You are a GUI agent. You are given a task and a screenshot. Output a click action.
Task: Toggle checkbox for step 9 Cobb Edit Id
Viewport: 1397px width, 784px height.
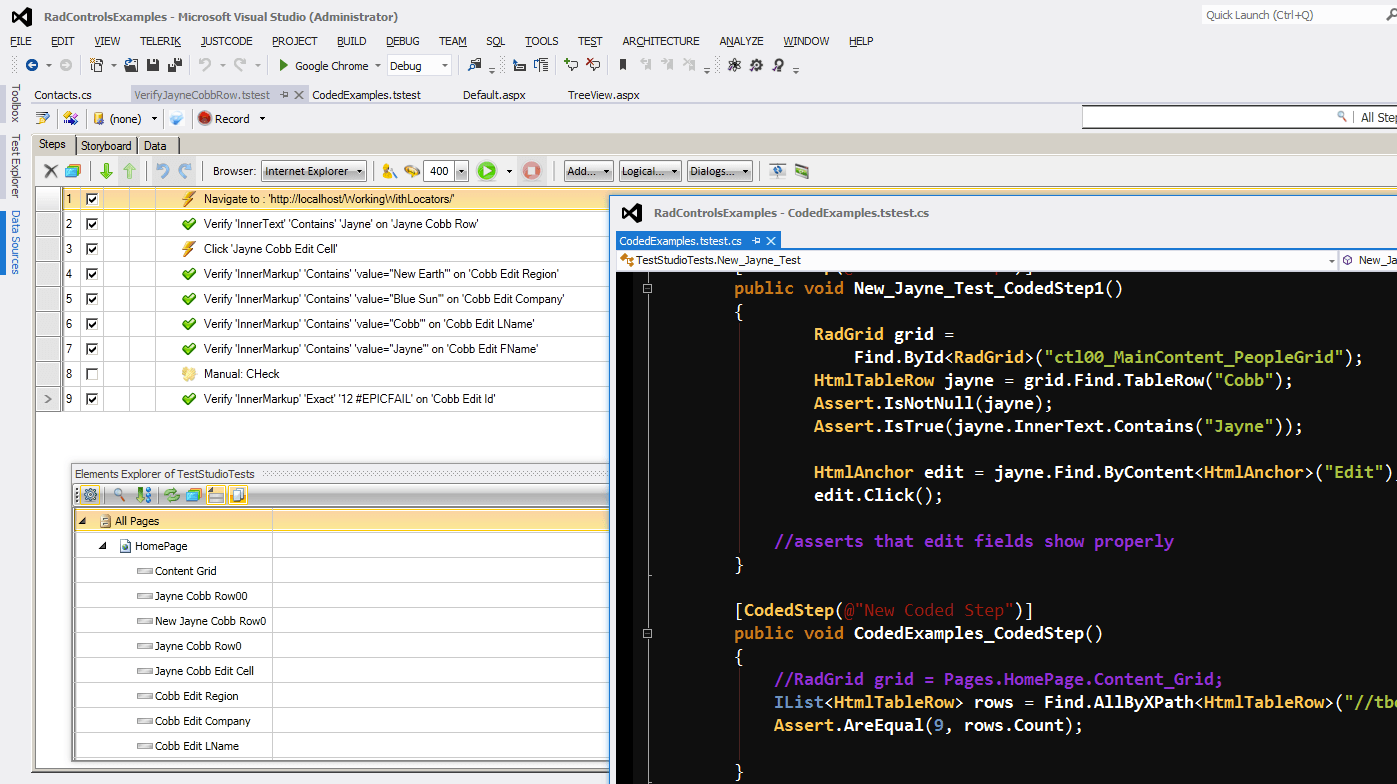point(92,399)
